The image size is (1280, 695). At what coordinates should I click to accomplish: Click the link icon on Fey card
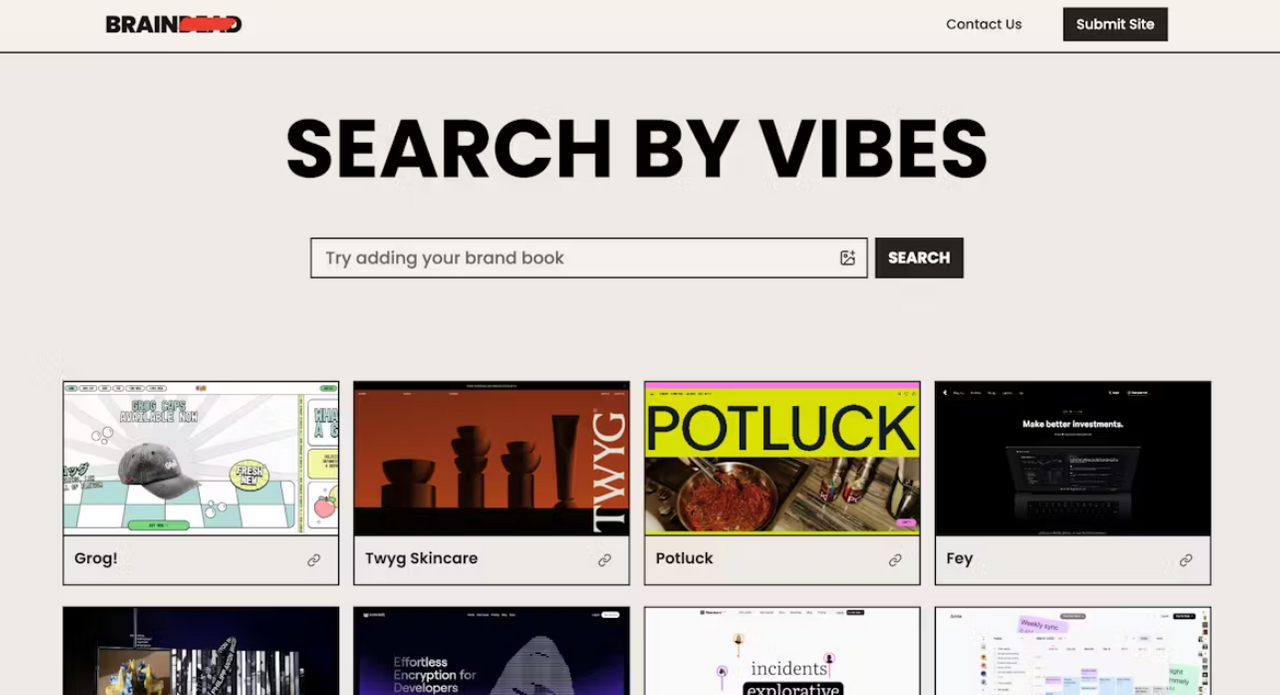(1186, 560)
